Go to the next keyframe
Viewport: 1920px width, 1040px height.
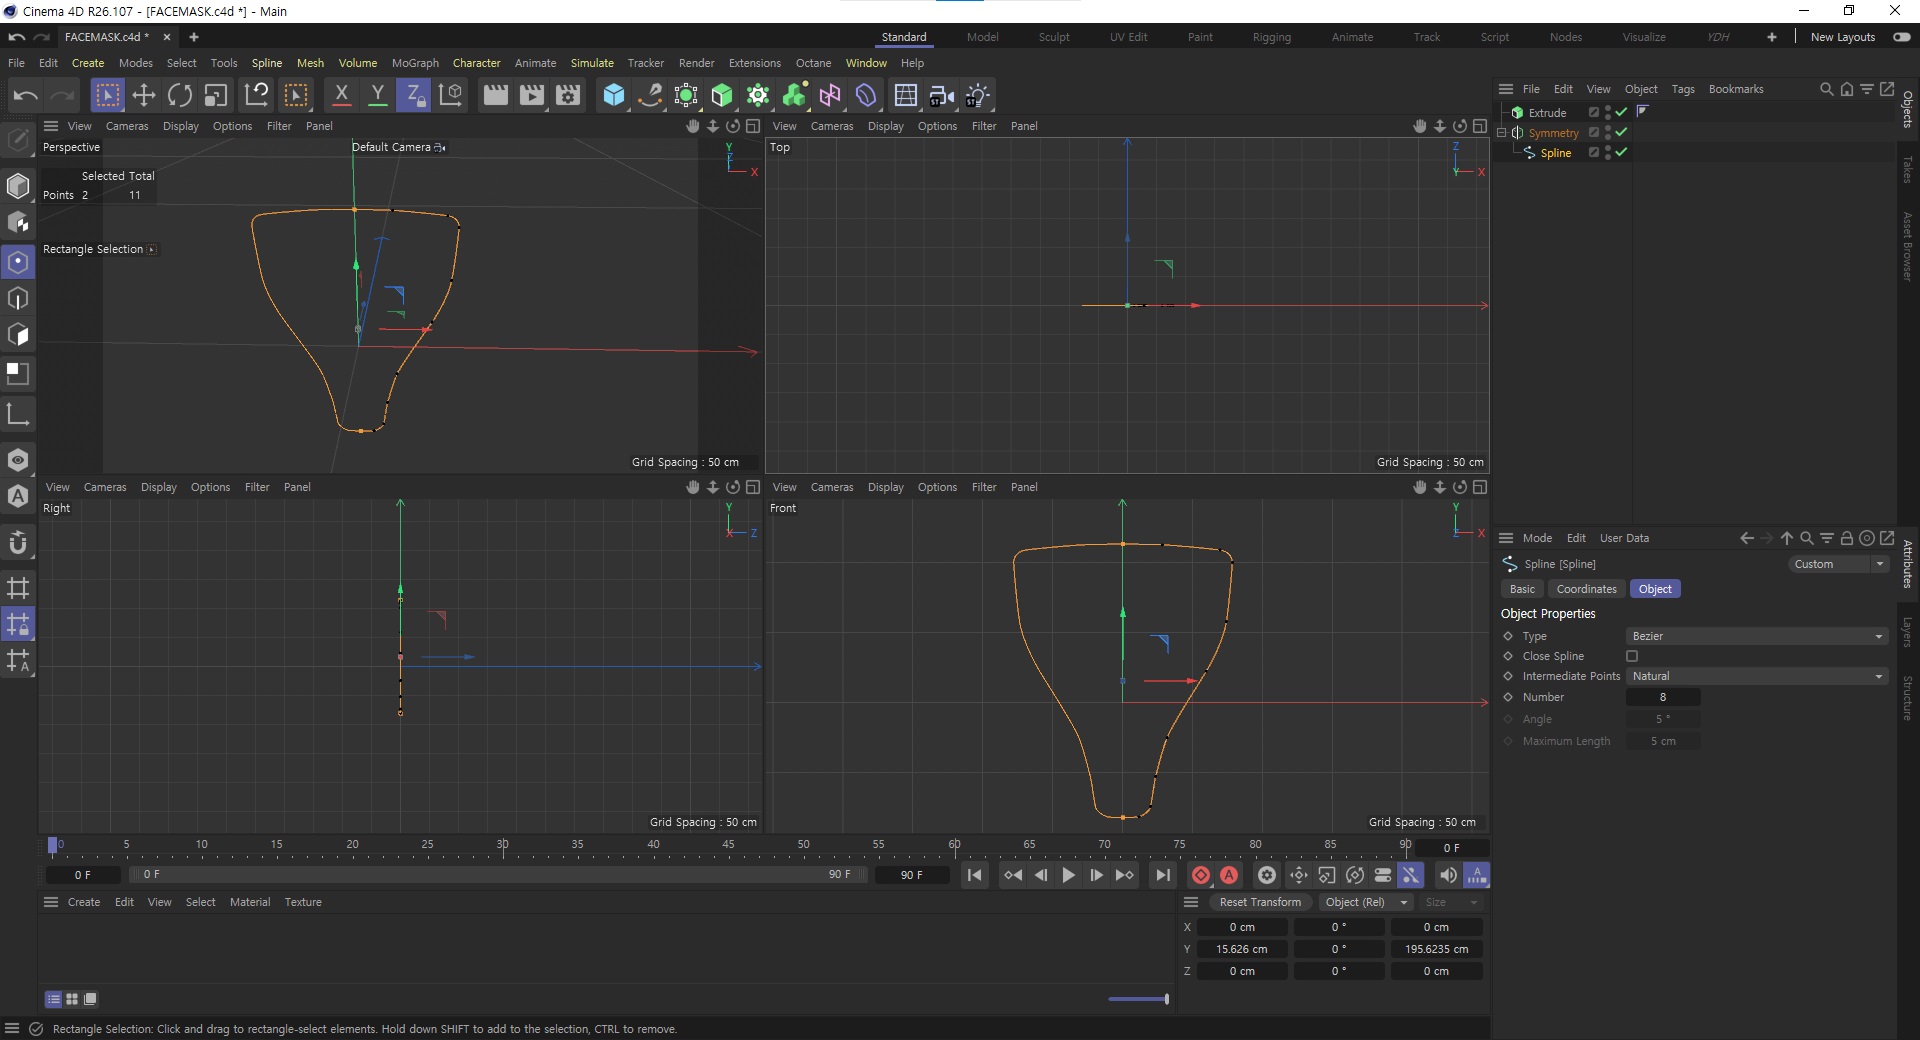(1125, 875)
